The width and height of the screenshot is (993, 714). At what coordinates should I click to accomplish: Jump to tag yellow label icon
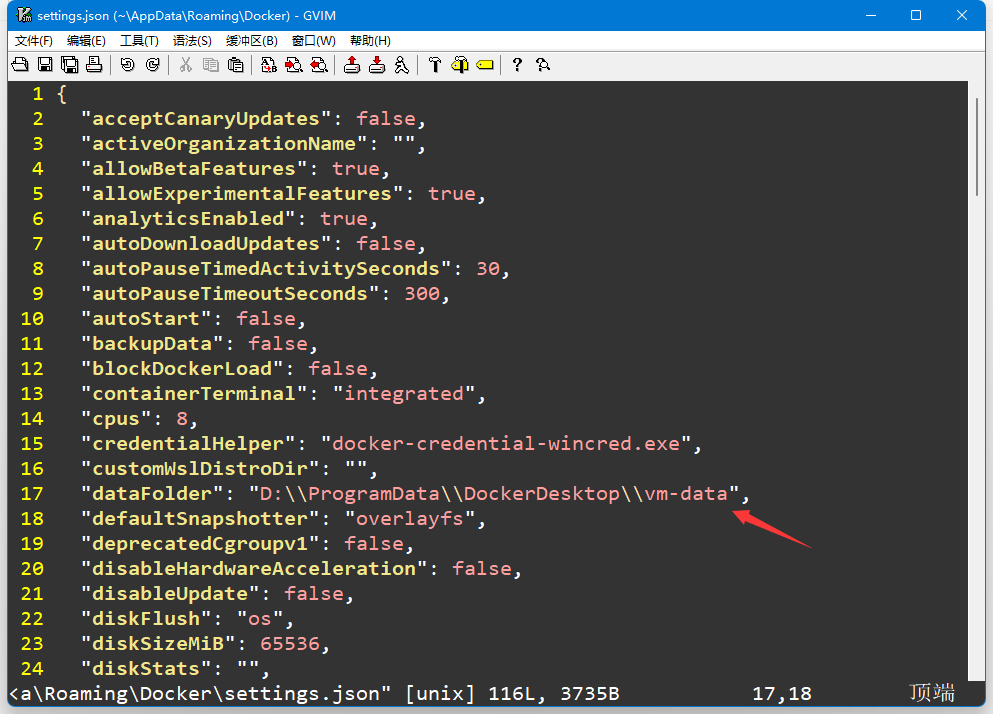coord(485,65)
